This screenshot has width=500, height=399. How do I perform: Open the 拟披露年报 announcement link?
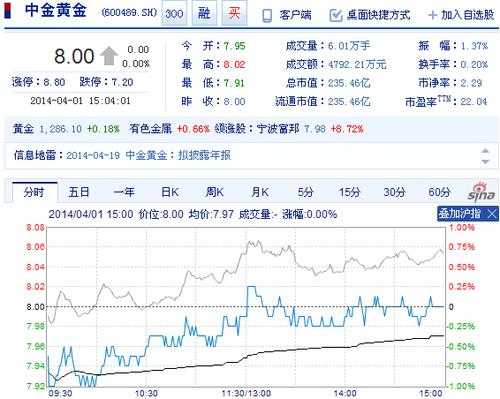tap(204, 155)
